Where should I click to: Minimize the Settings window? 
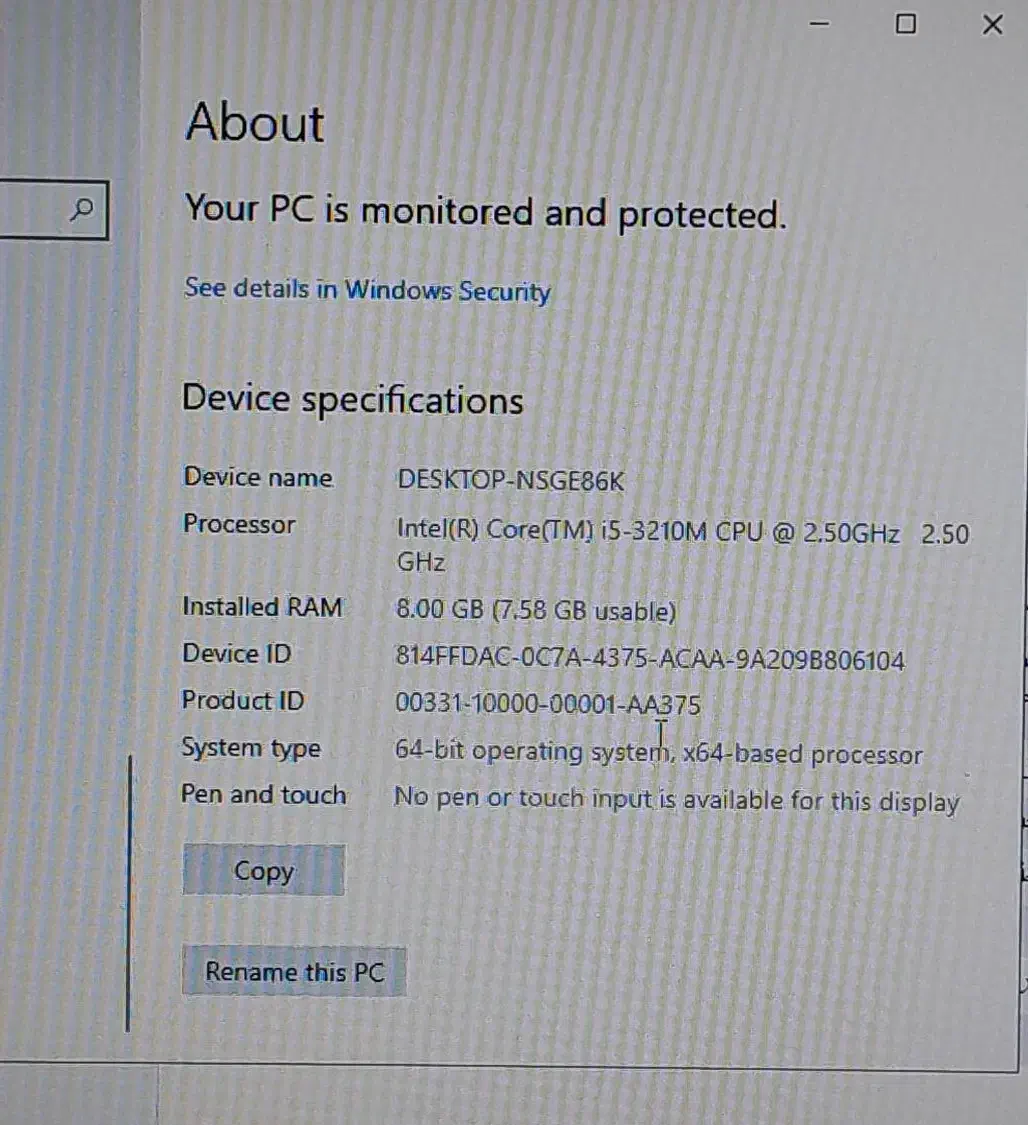(x=819, y=24)
